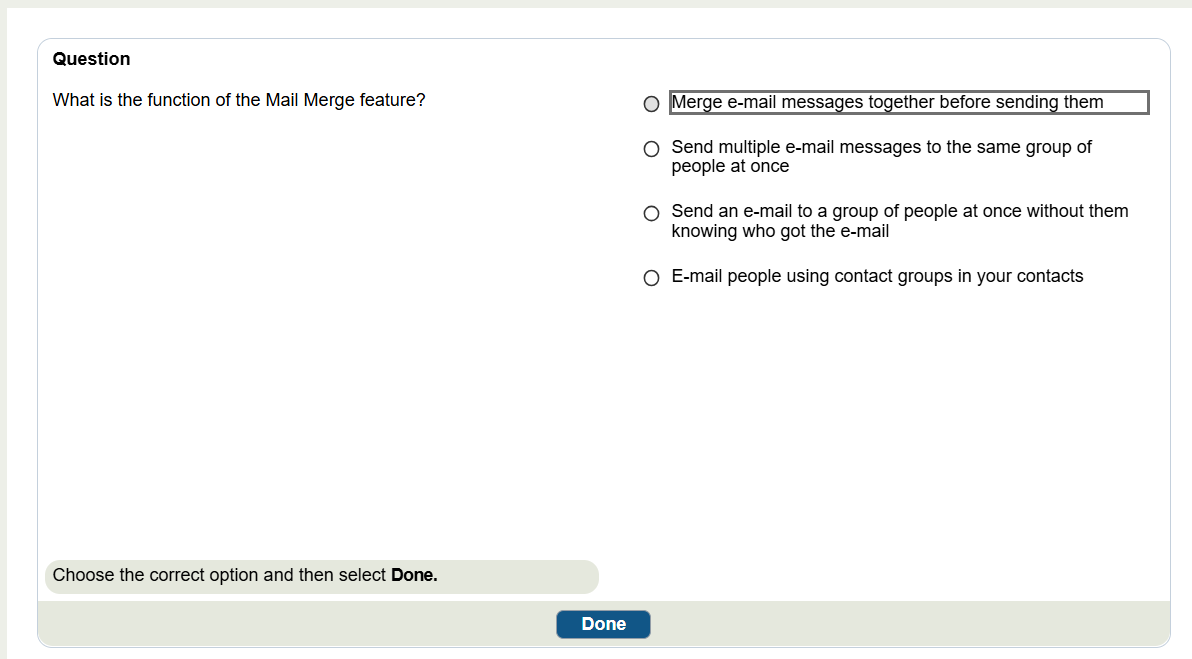Click the answer about e-mailing a group at once
1192x659 pixels.
(x=899, y=220)
